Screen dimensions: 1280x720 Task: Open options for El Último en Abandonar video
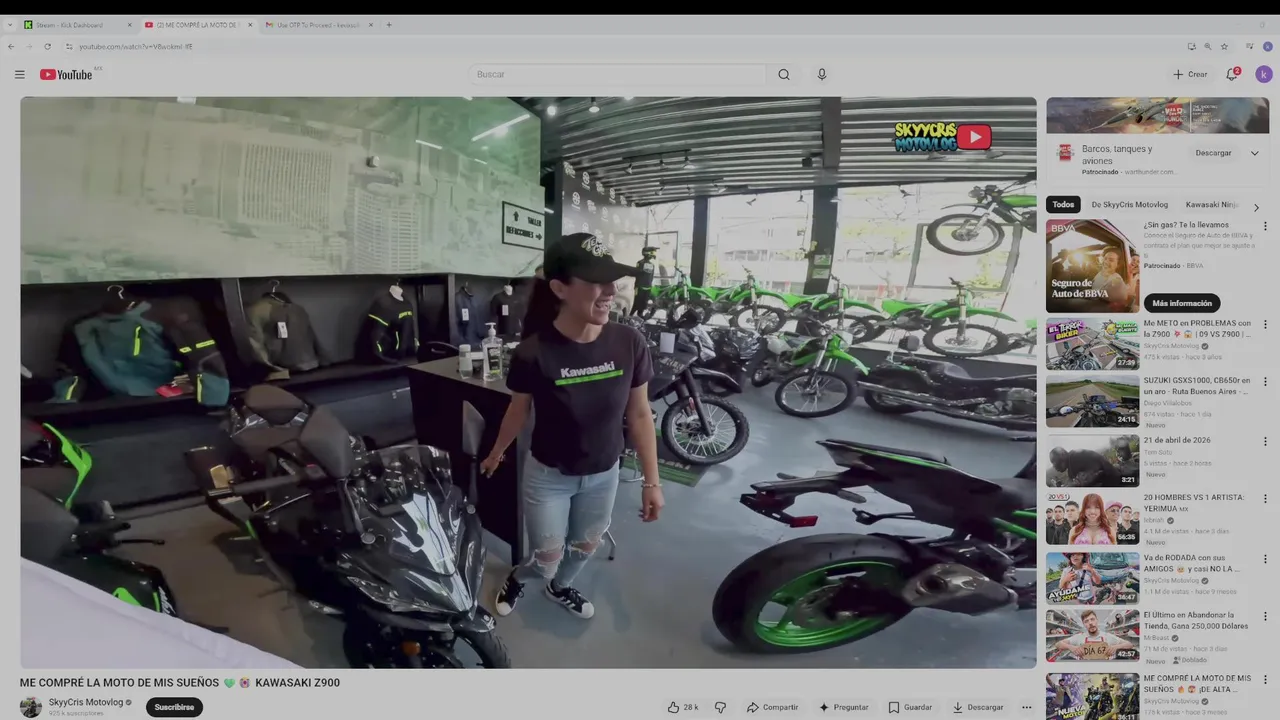(1265, 617)
